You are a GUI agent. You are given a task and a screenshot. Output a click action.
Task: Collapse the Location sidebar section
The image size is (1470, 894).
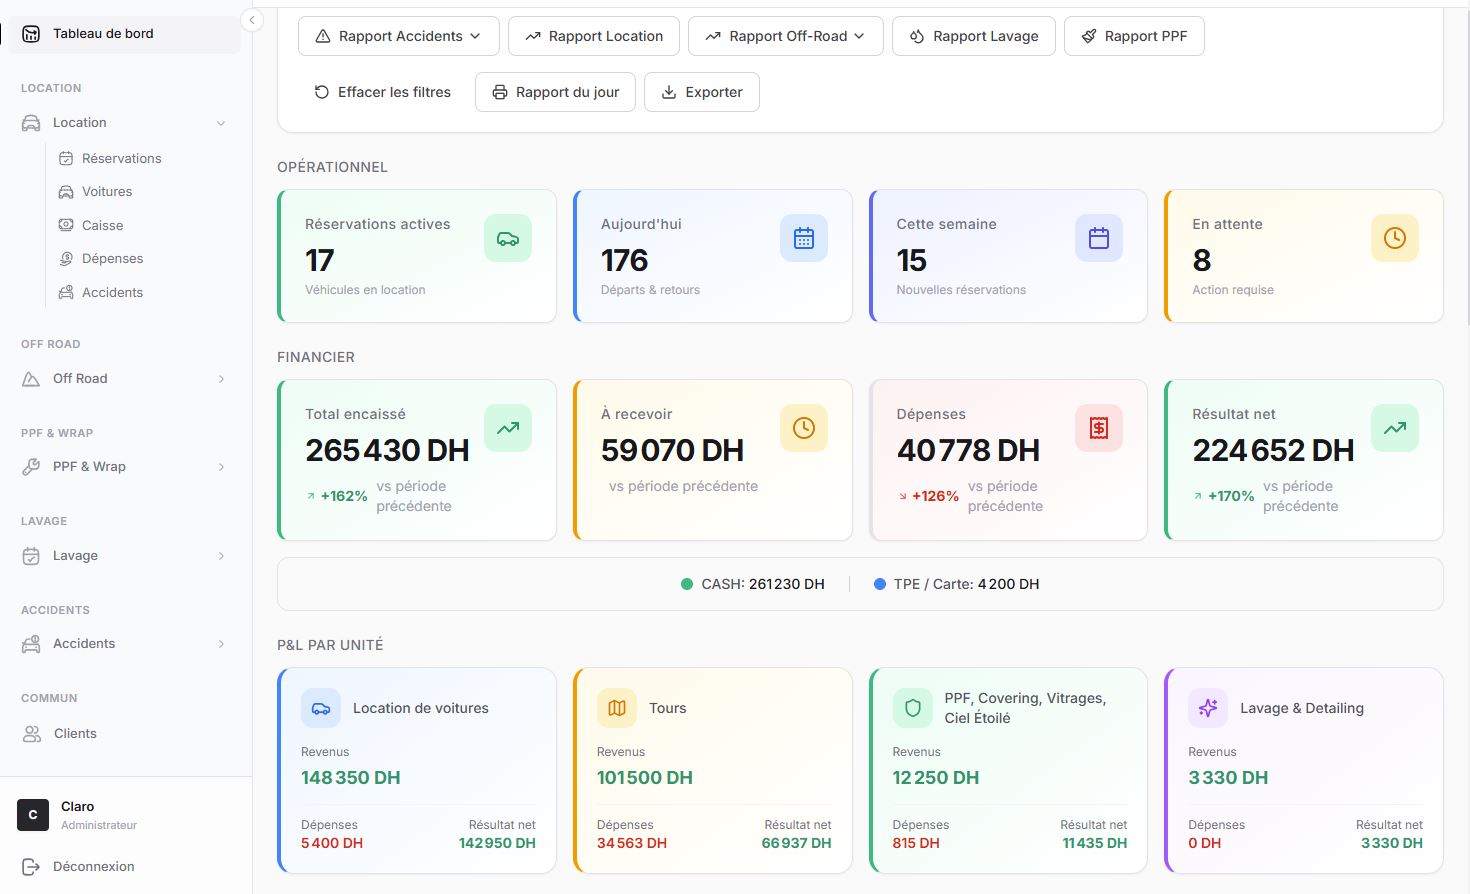221,123
